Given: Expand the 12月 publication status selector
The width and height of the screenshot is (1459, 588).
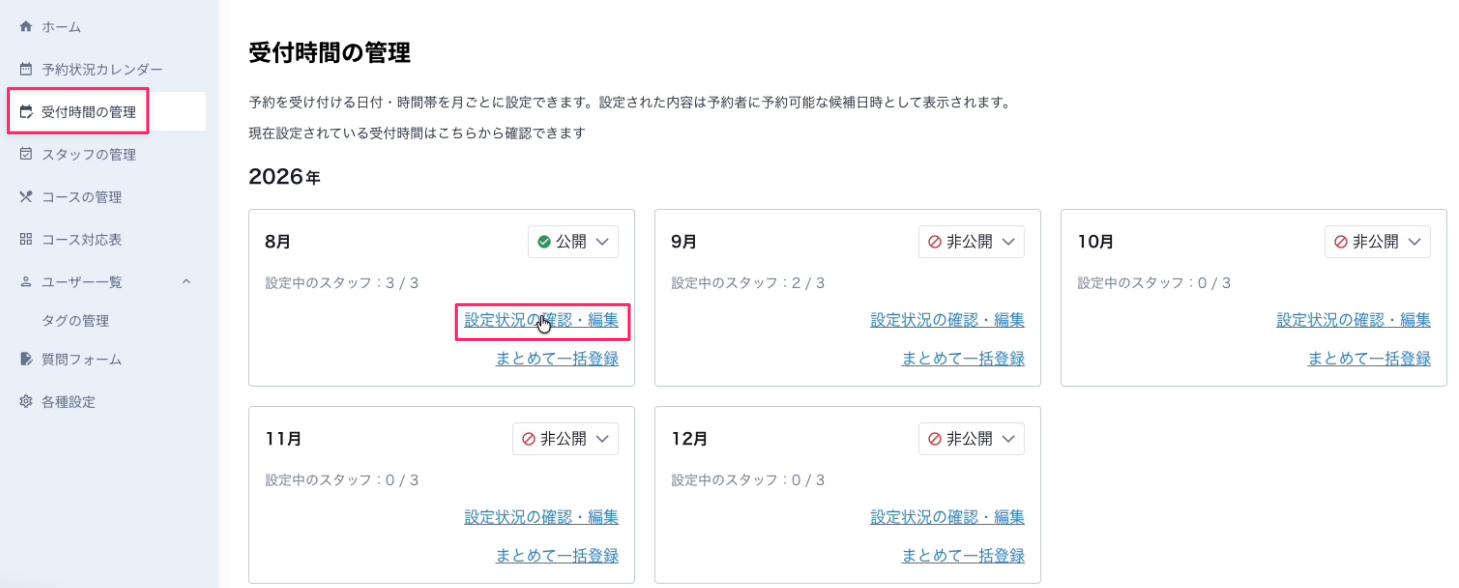Looking at the screenshot, I should [971, 439].
